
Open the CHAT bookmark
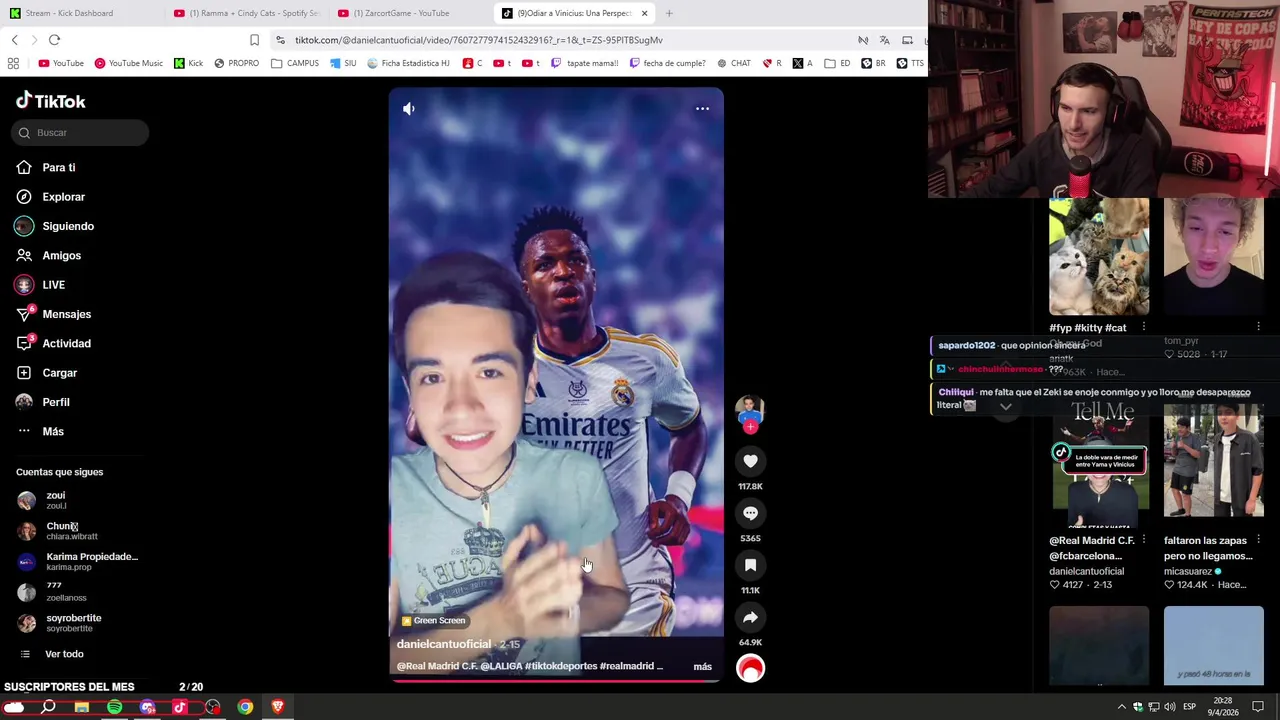click(733, 63)
